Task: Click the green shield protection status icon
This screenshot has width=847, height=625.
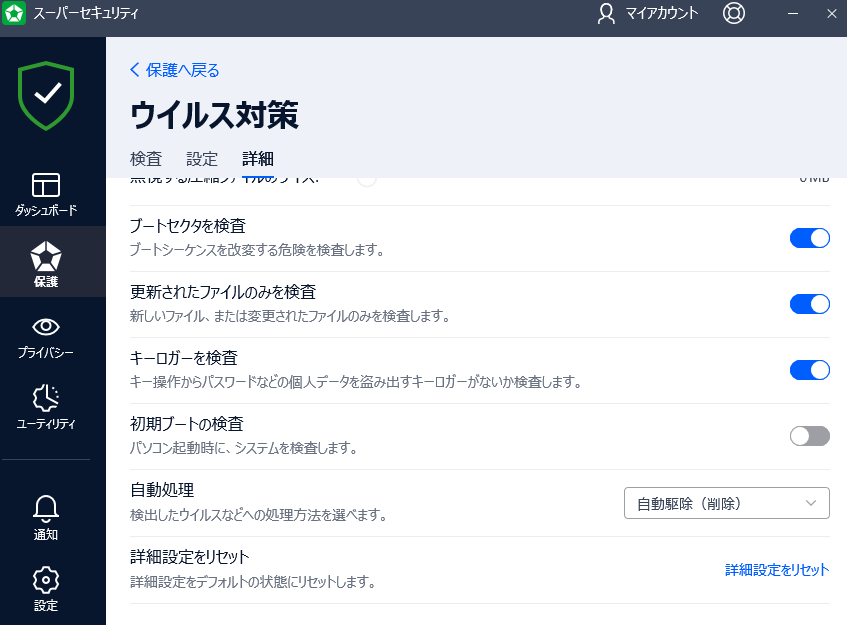Action: (46, 96)
